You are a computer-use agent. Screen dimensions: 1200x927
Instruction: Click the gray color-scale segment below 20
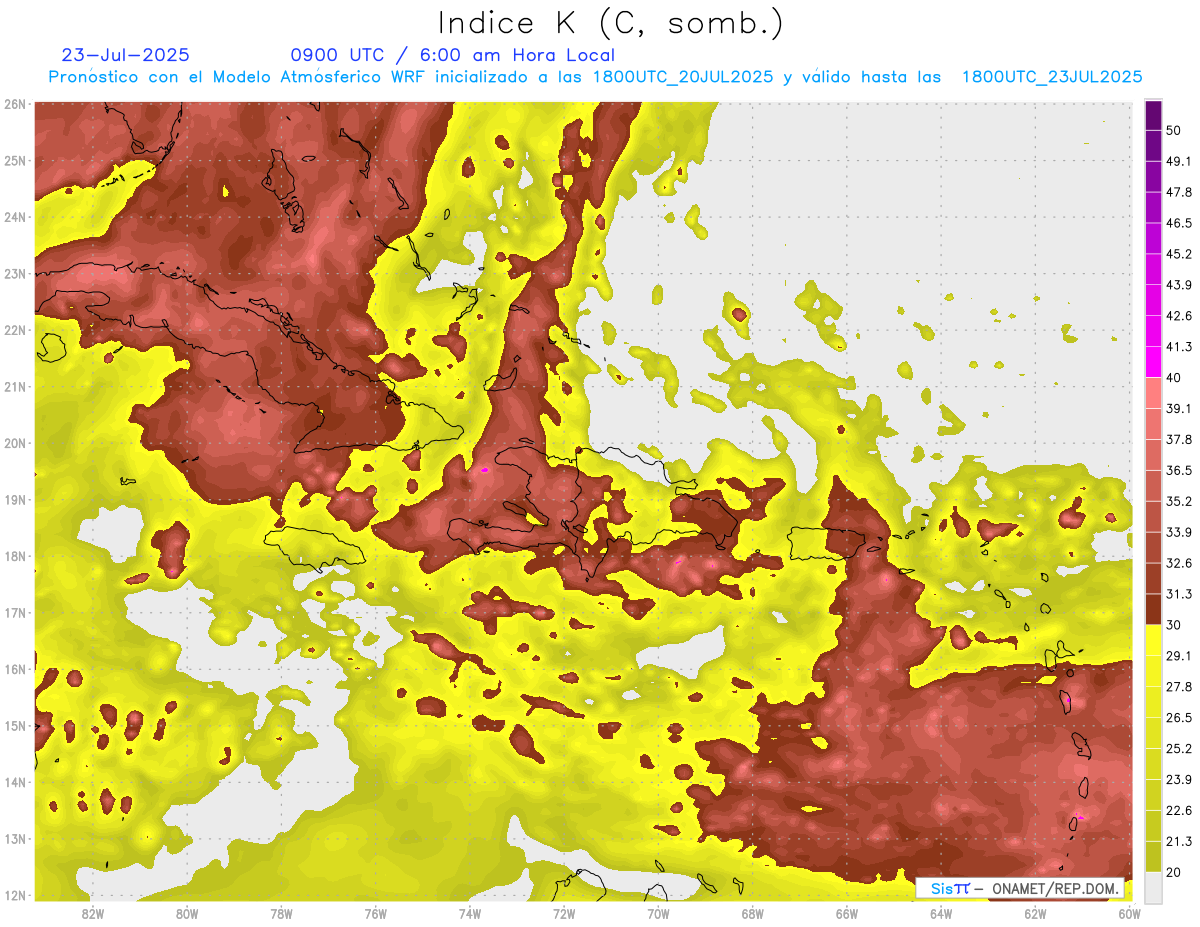pyautogui.click(x=1153, y=887)
